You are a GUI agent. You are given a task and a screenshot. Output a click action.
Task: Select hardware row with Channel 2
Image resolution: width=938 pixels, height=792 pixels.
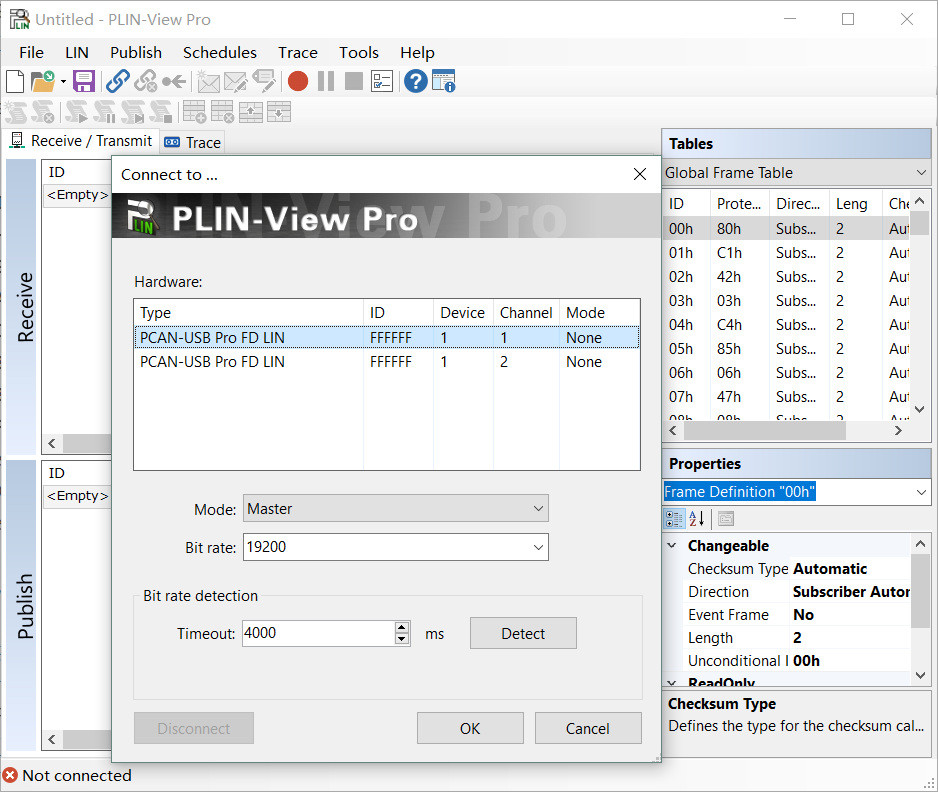[x=387, y=361]
